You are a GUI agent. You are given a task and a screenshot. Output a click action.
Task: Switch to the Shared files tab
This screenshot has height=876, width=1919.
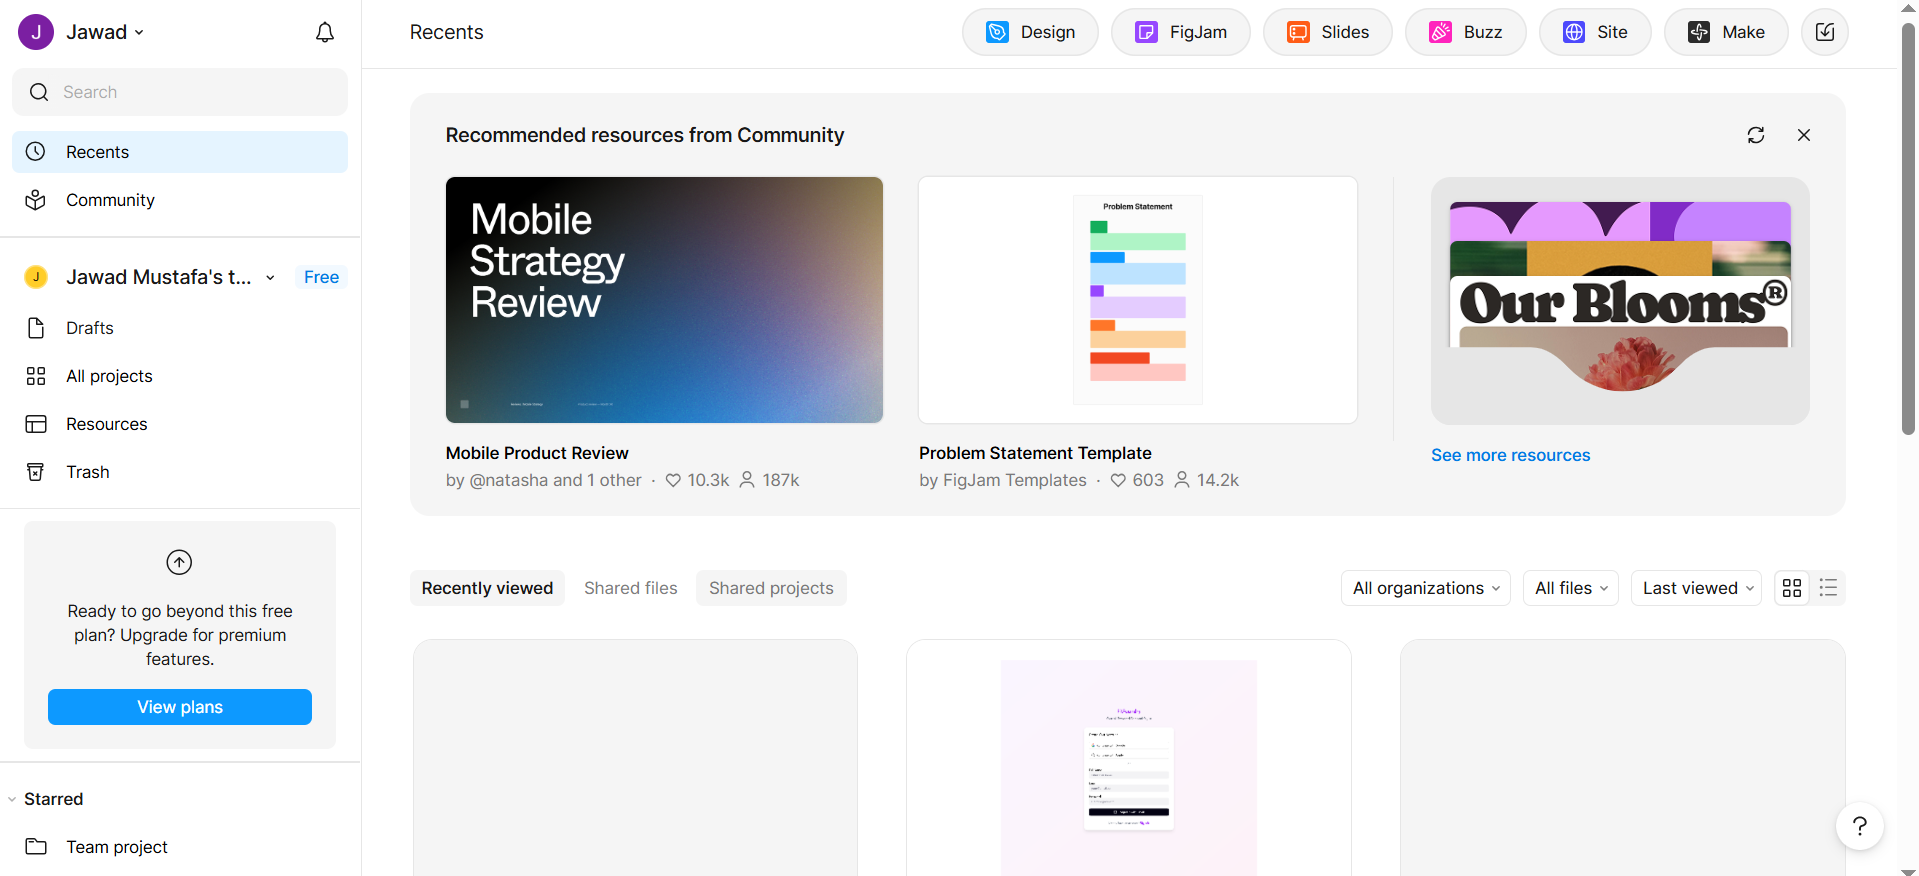pyautogui.click(x=630, y=588)
